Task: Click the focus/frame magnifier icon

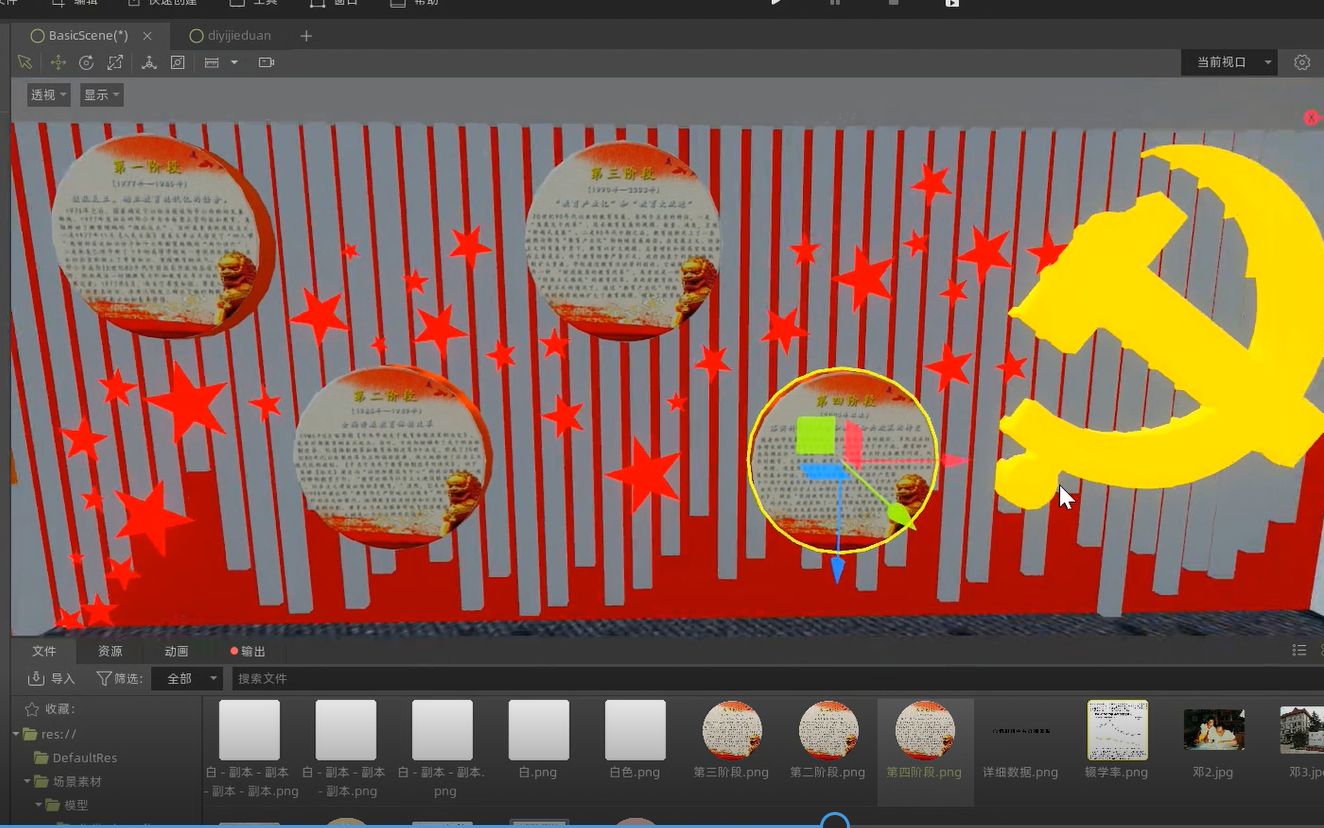Action: click(178, 62)
